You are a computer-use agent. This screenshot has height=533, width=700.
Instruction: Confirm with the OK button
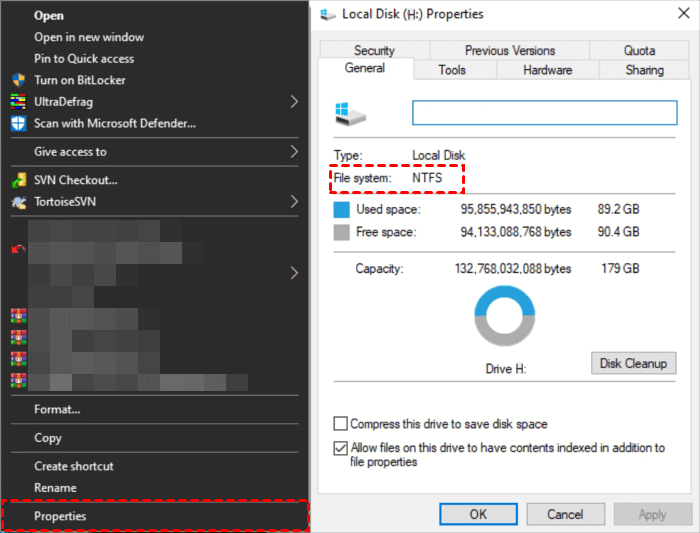pyautogui.click(x=478, y=514)
